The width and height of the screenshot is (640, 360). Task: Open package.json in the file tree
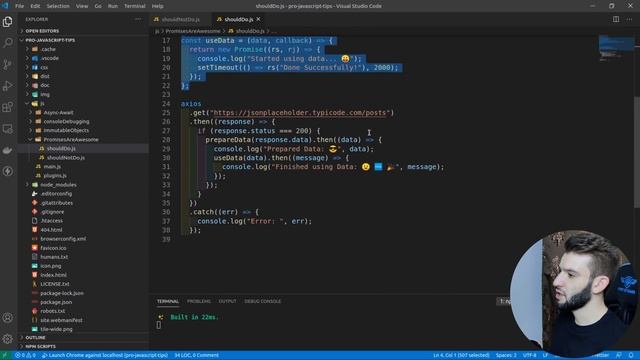83,302
